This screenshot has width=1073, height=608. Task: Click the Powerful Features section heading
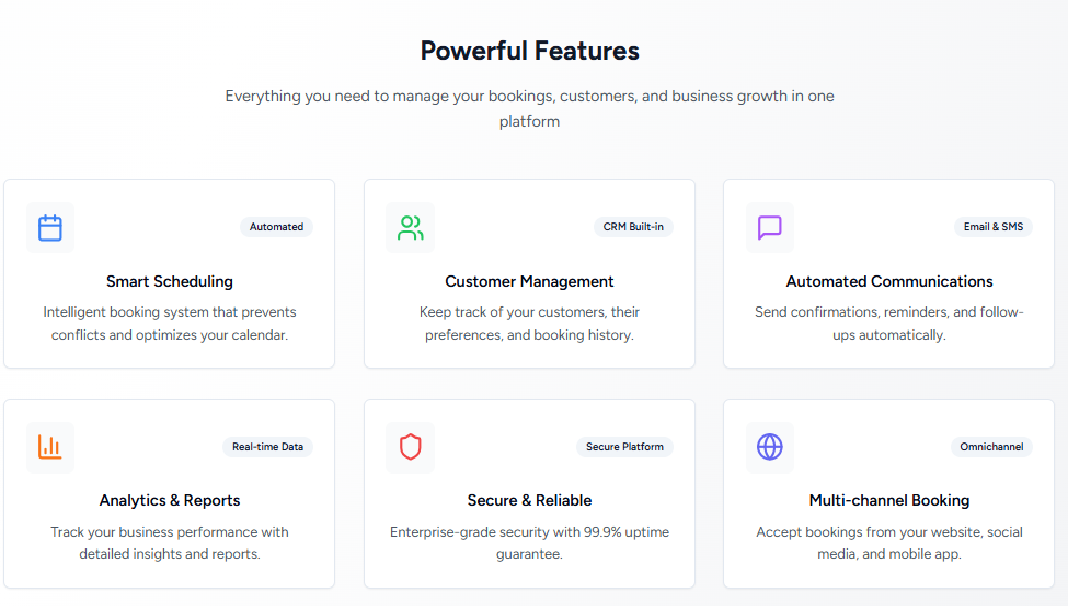tap(529, 51)
